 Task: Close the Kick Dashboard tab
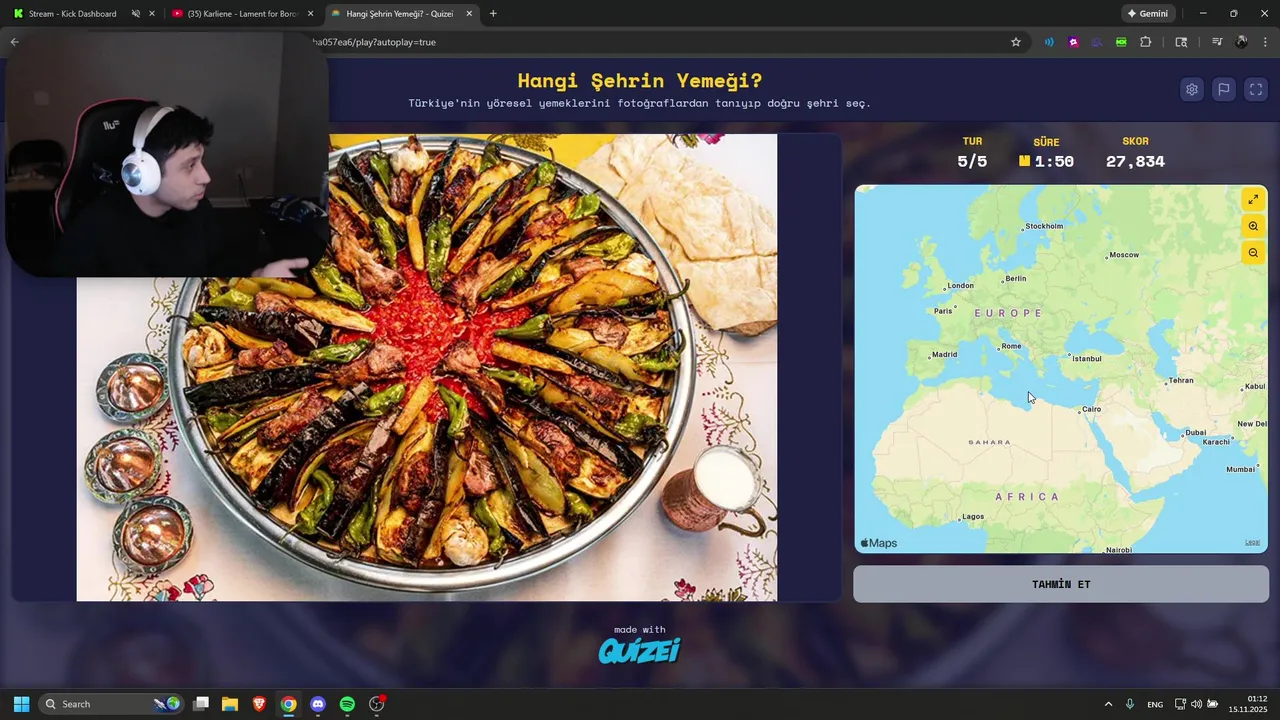(152, 14)
